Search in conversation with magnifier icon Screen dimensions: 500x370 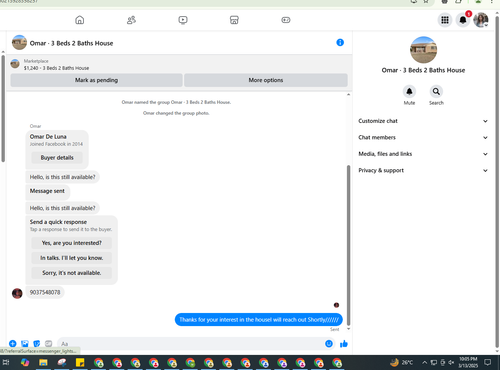point(436,91)
